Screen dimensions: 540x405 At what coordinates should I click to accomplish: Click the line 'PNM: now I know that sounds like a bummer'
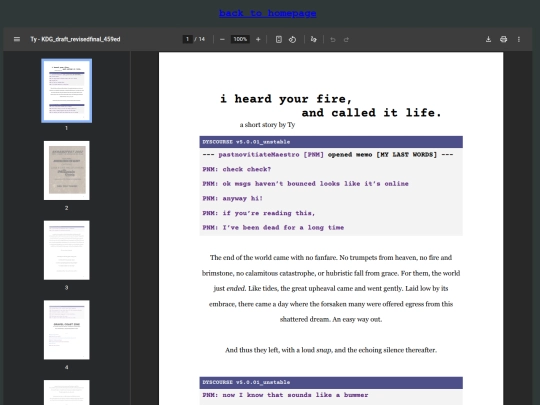pos(285,395)
